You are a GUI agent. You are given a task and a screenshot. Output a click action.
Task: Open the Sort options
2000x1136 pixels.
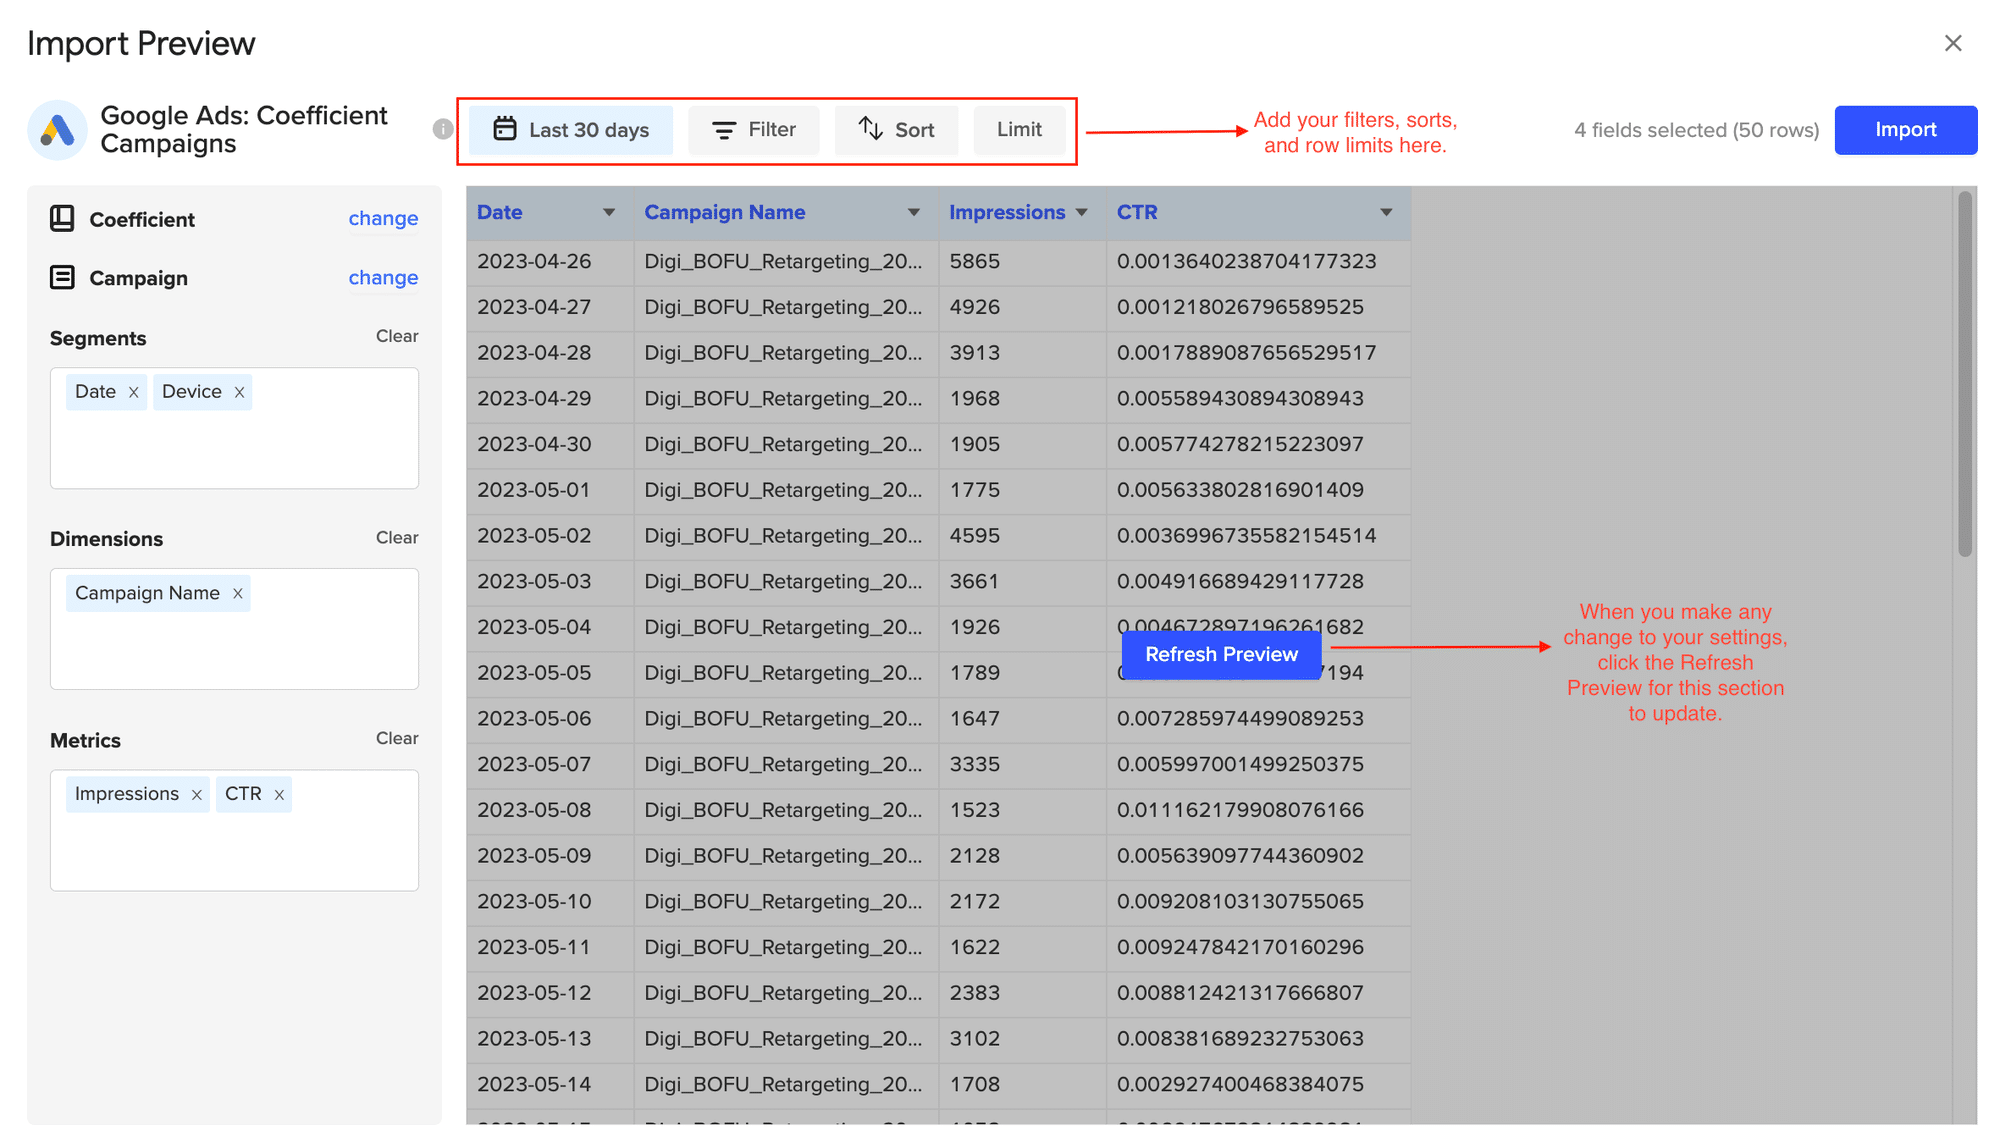click(x=896, y=130)
